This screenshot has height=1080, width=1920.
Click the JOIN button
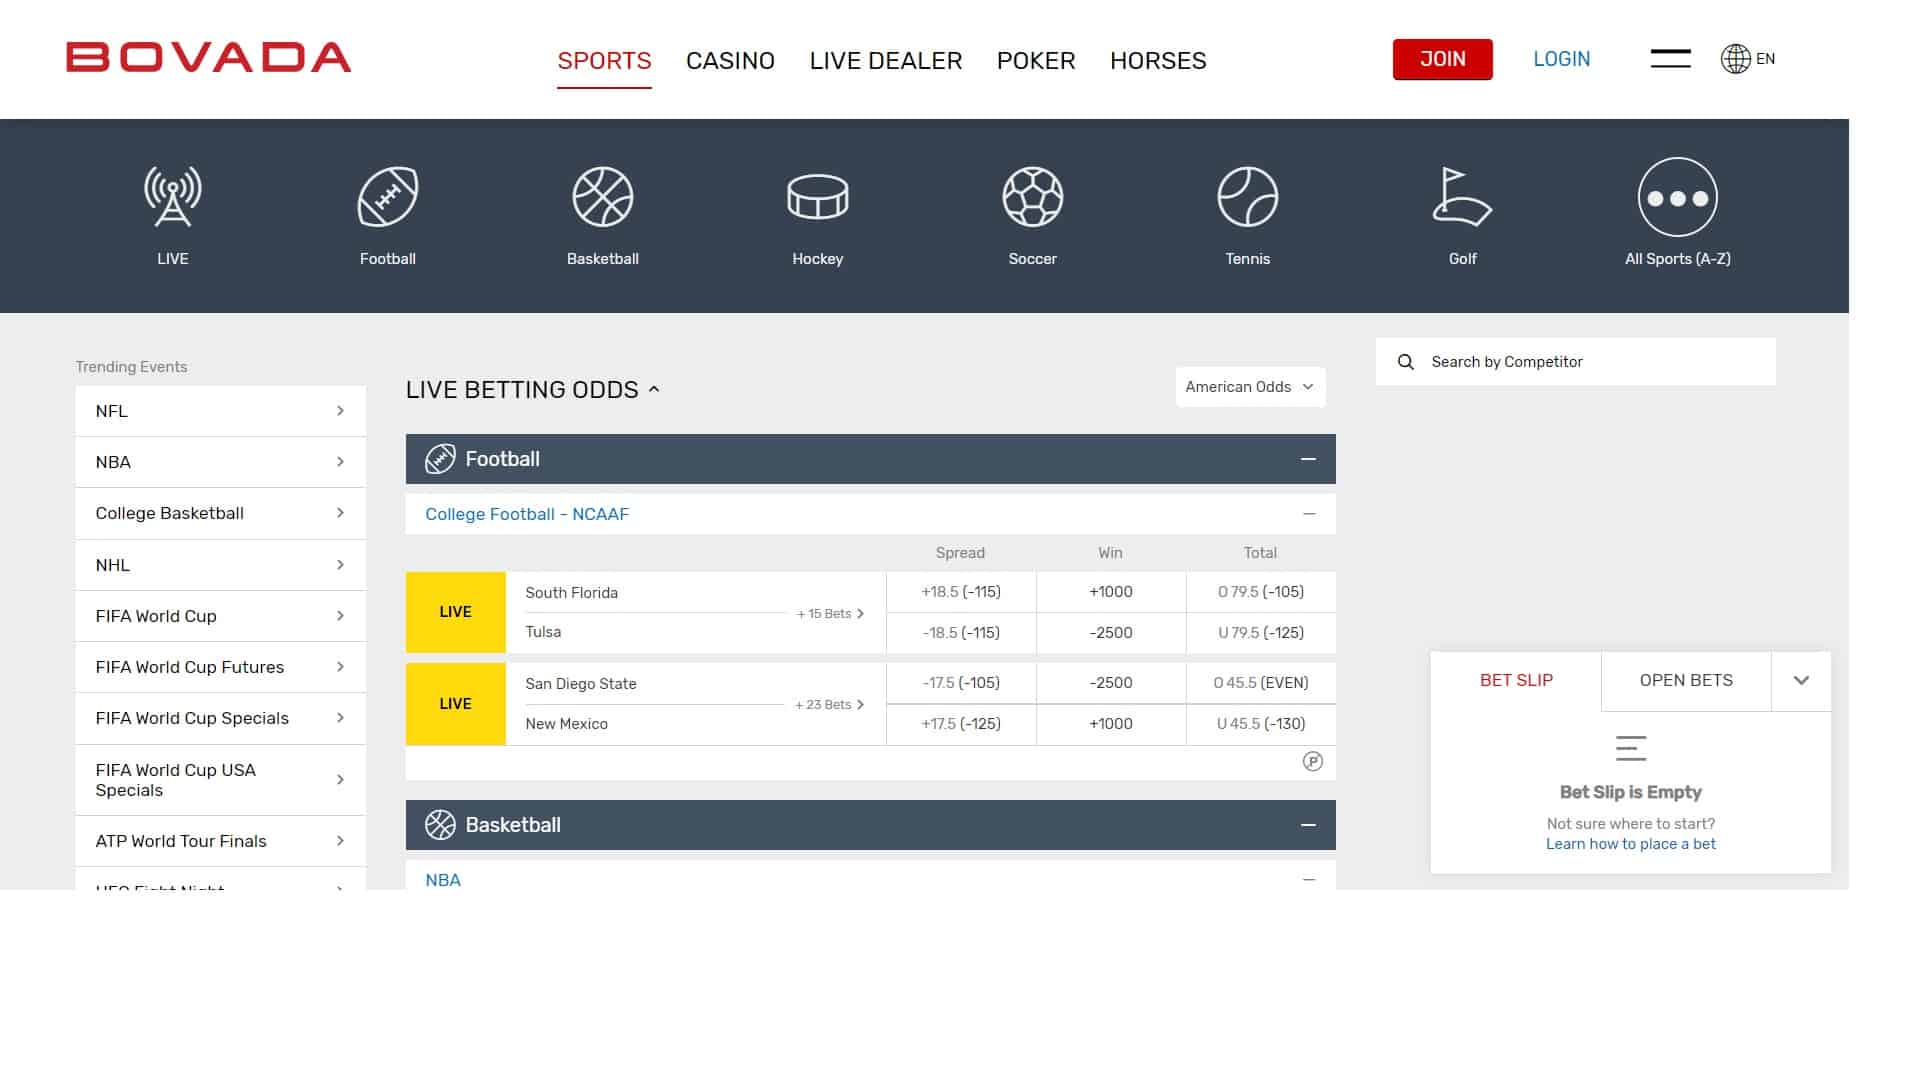(x=1442, y=59)
